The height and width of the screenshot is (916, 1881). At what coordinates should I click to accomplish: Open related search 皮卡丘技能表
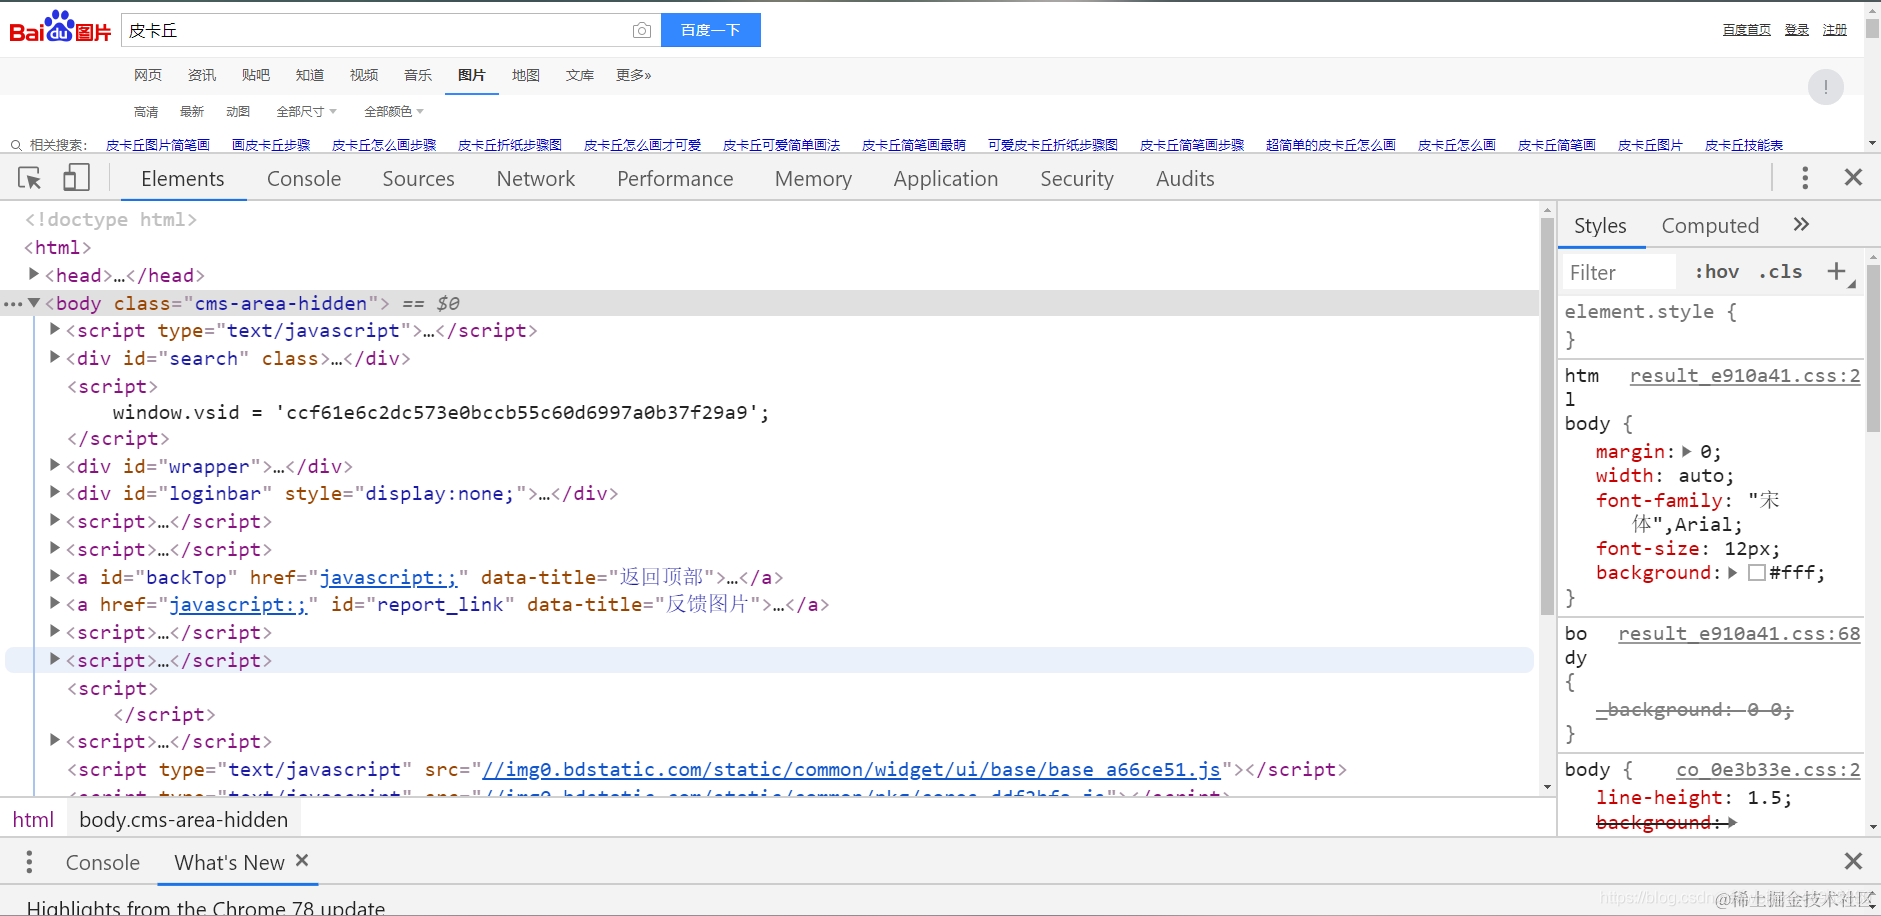coord(1744,145)
